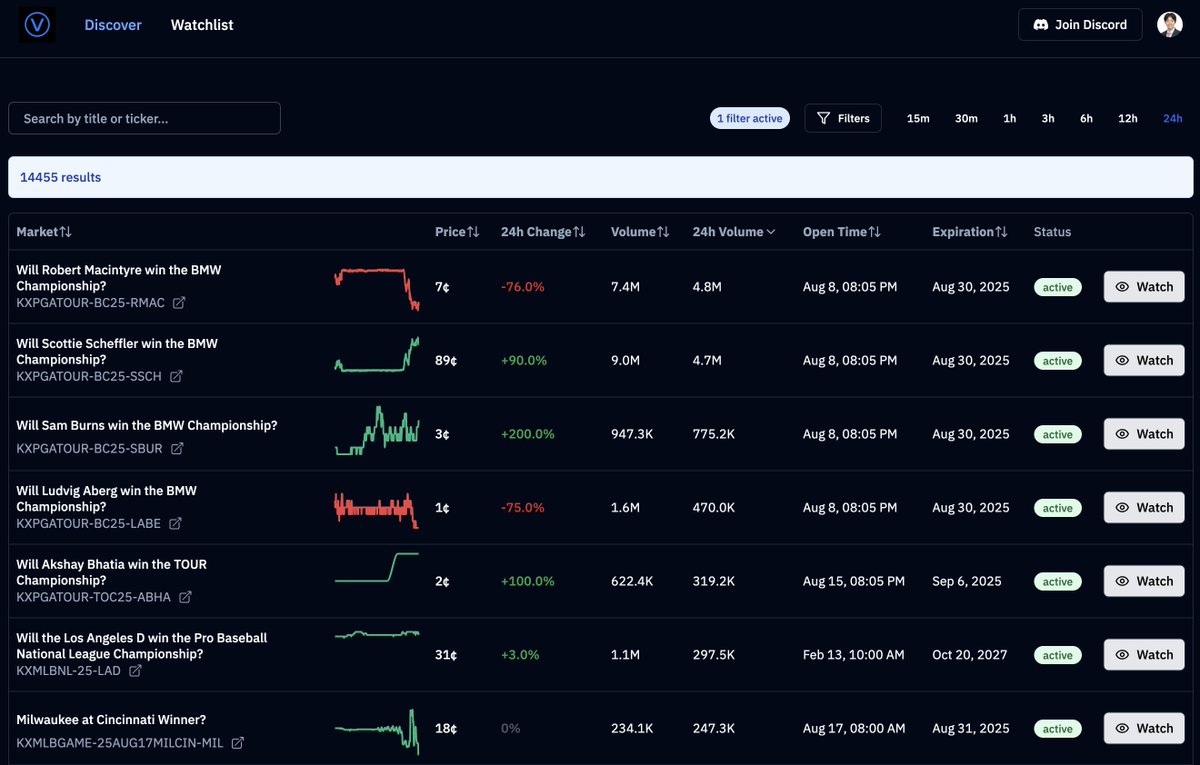
Task: Click Sam Burns price sparkline chart
Action: 376,431
